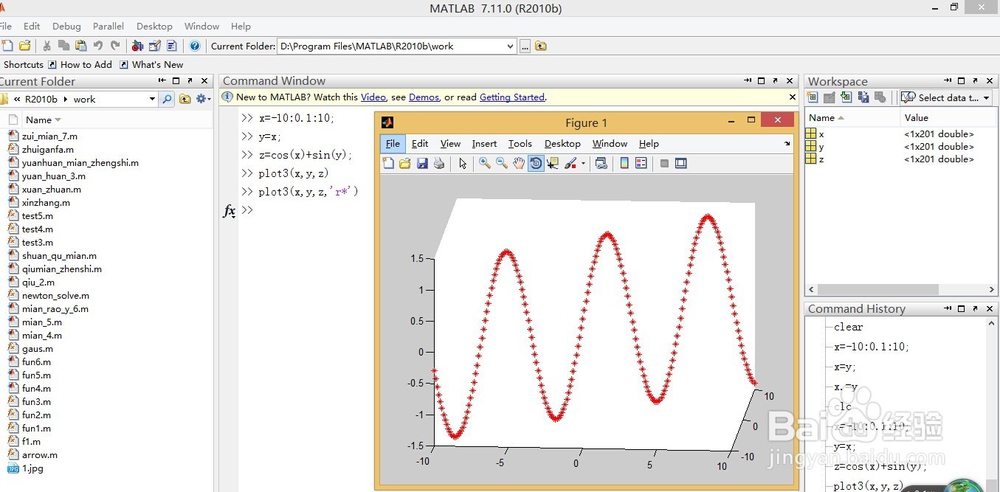This screenshot has height=492, width=1000.
Task: Save the figure with the floppy disk icon
Action: [422, 164]
